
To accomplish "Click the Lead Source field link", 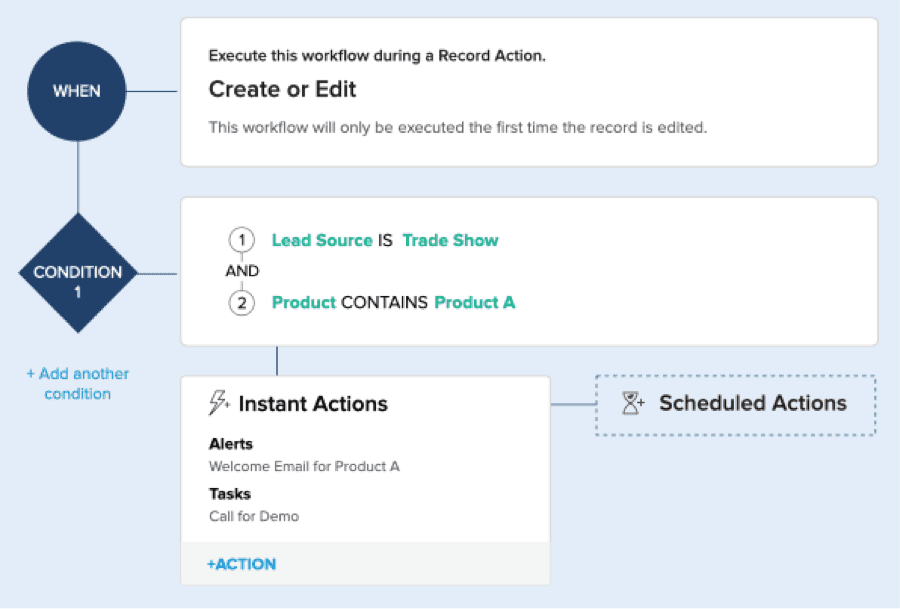I will [322, 240].
